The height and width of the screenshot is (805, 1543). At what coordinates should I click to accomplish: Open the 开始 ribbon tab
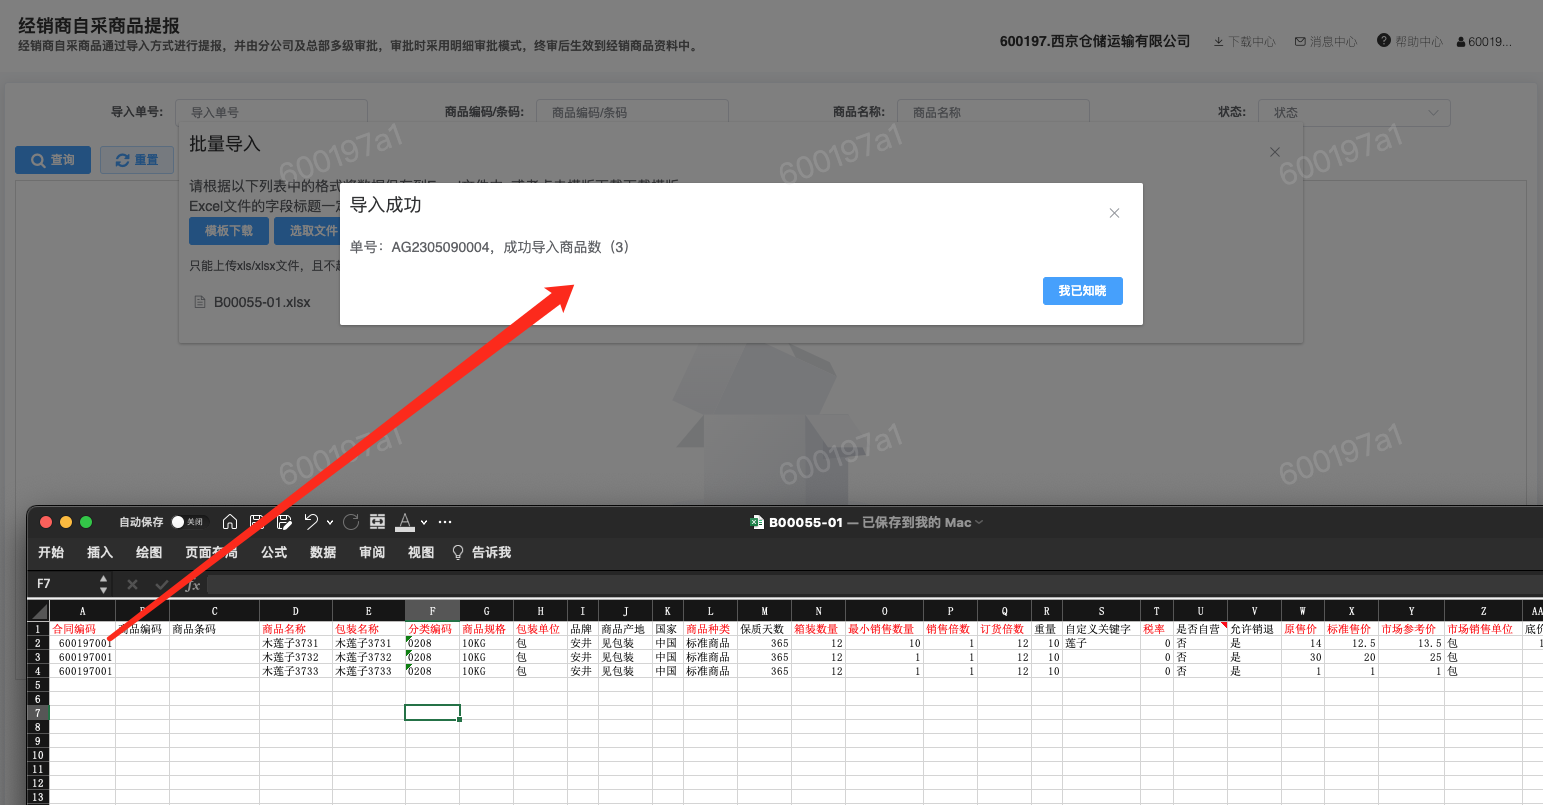pyautogui.click(x=51, y=552)
